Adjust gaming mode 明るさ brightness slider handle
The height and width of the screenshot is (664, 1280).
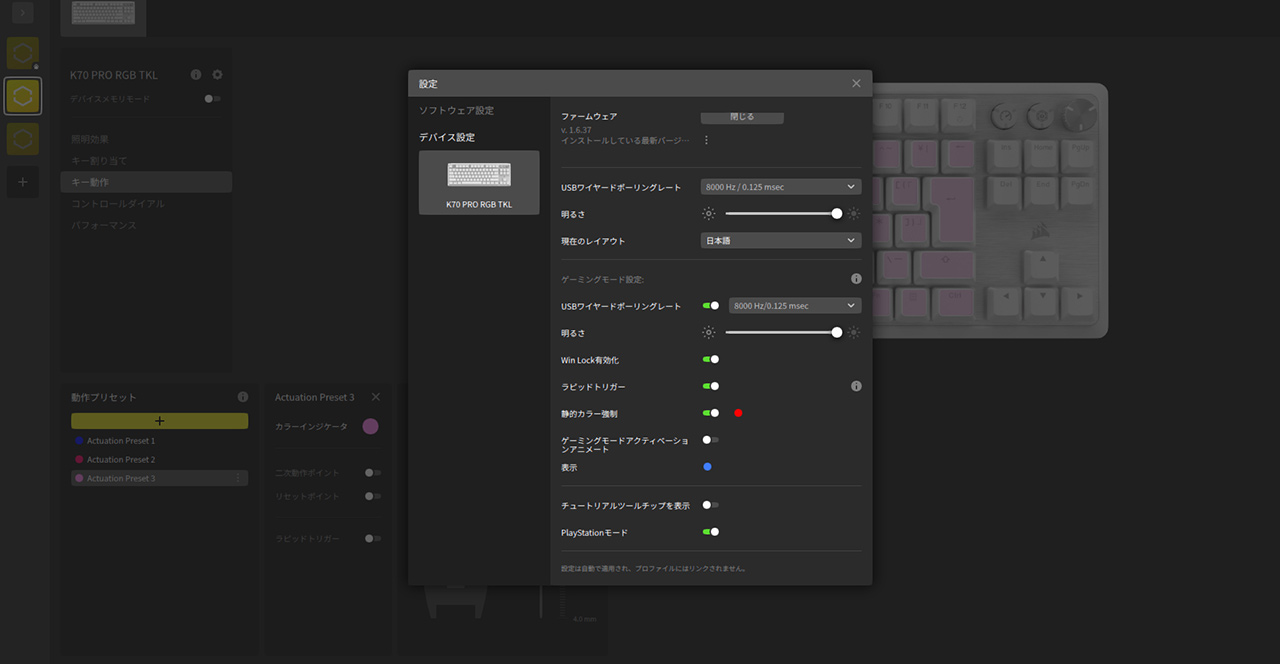(837, 333)
